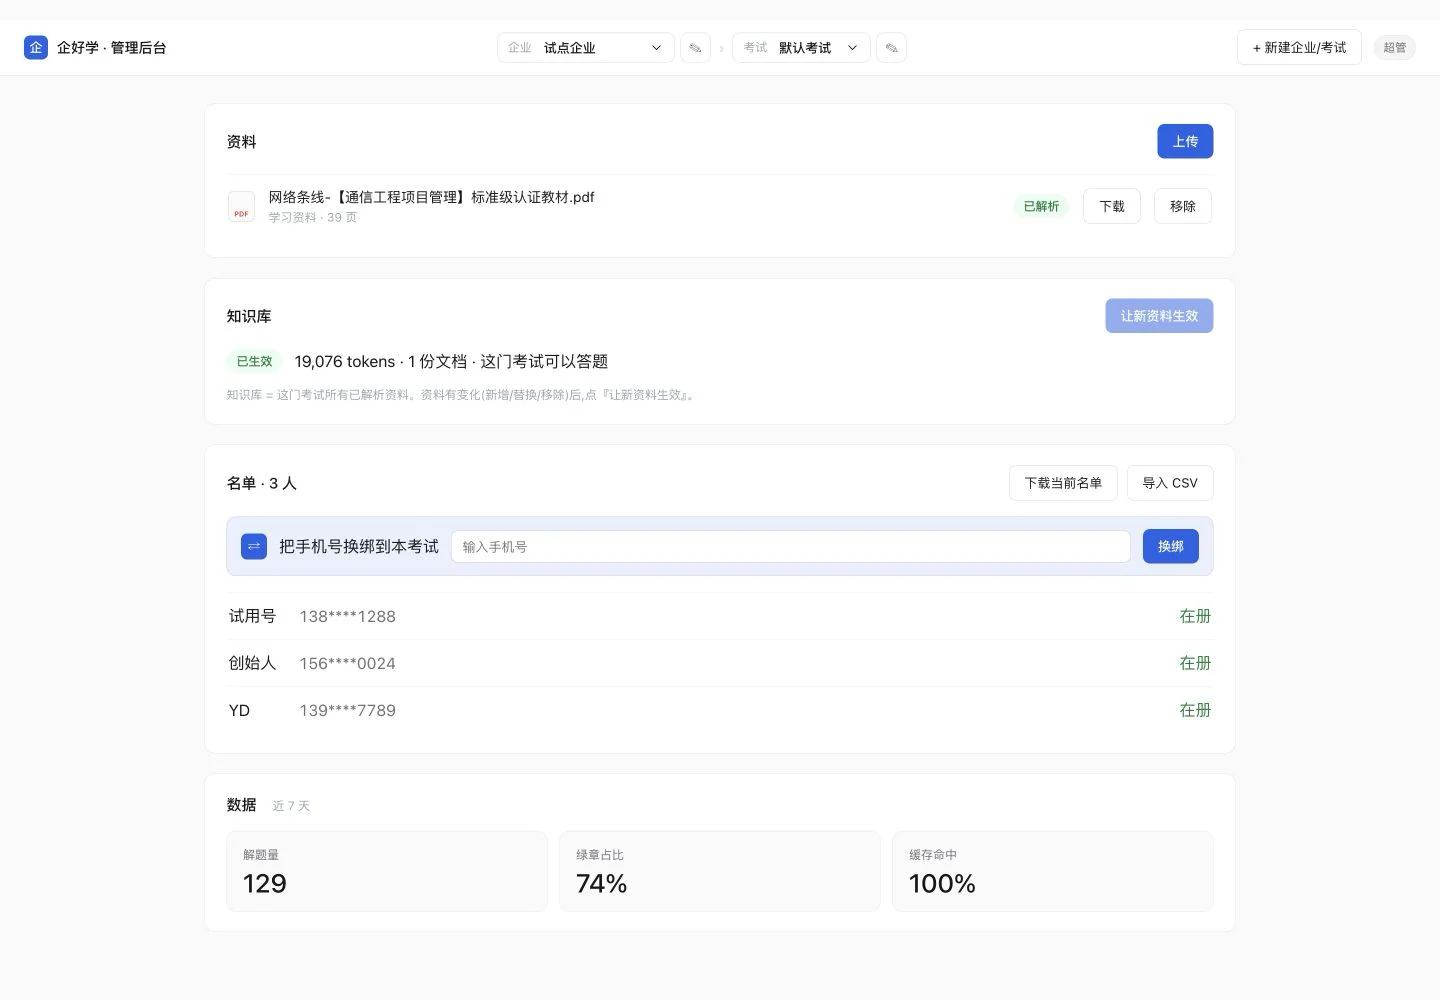Click the 让新资料生效 button
Image resolution: width=1440 pixels, height=1000 pixels.
(x=1159, y=316)
